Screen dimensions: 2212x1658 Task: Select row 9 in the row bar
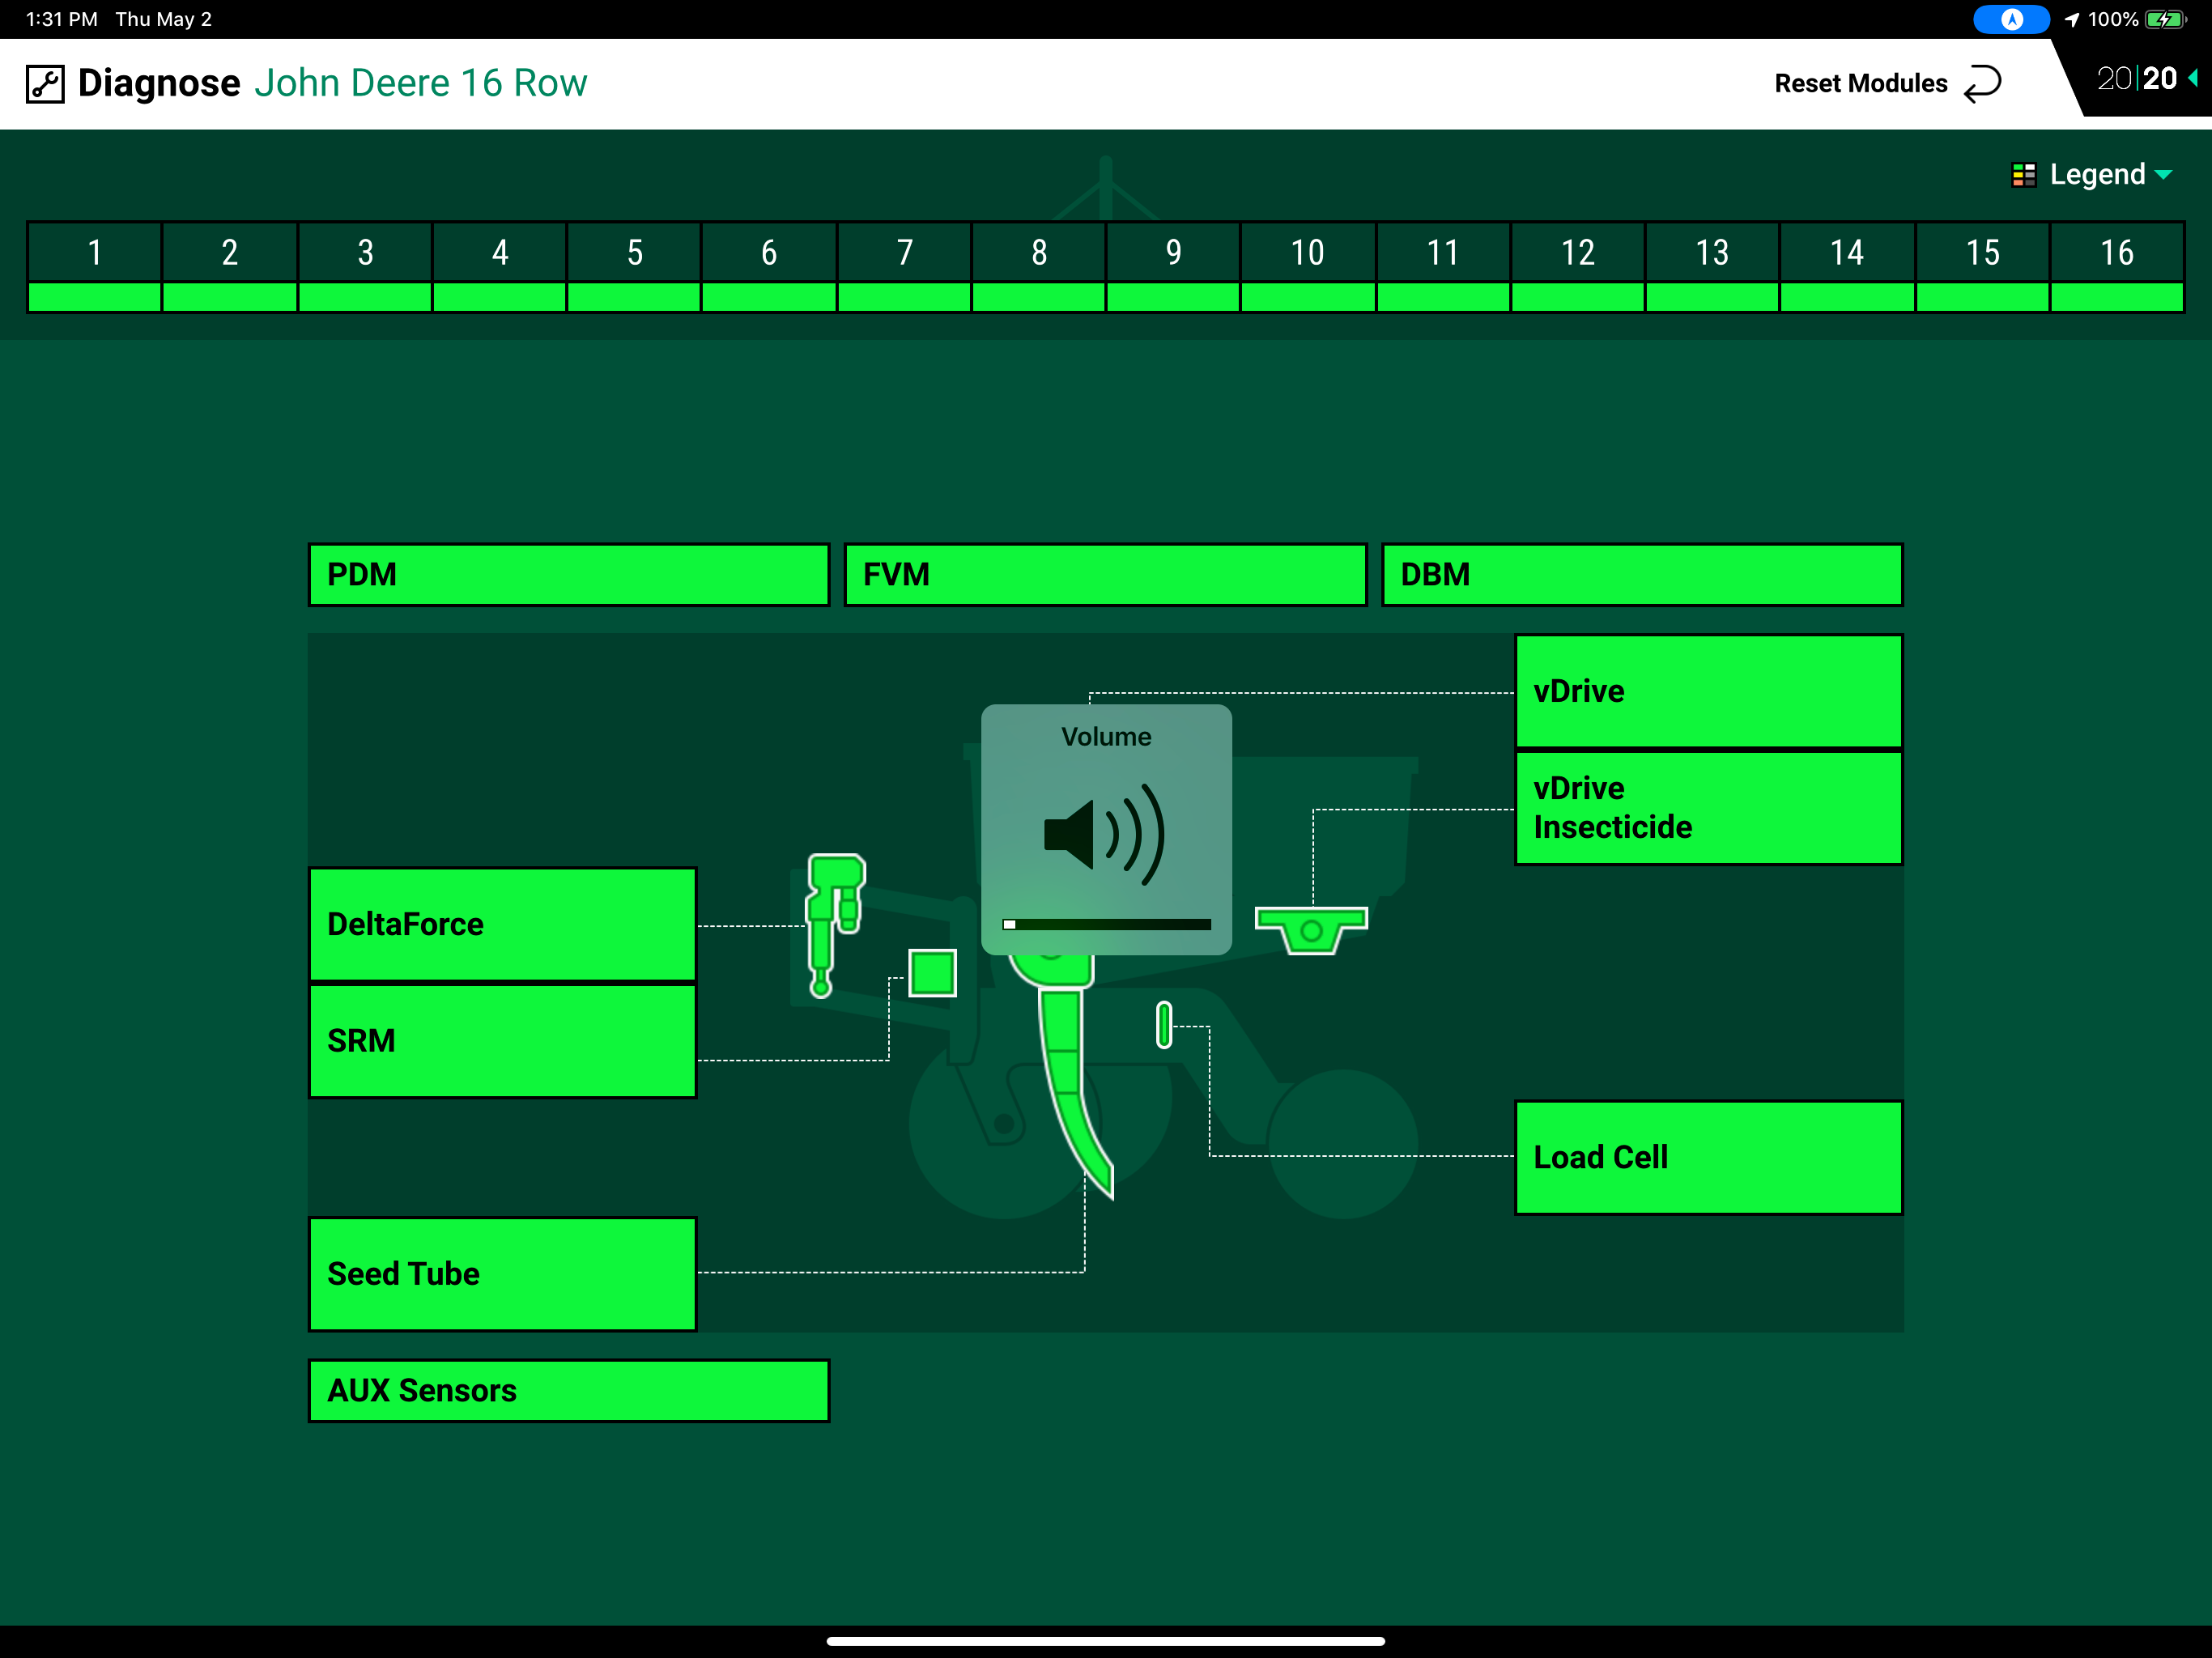[1173, 267]
